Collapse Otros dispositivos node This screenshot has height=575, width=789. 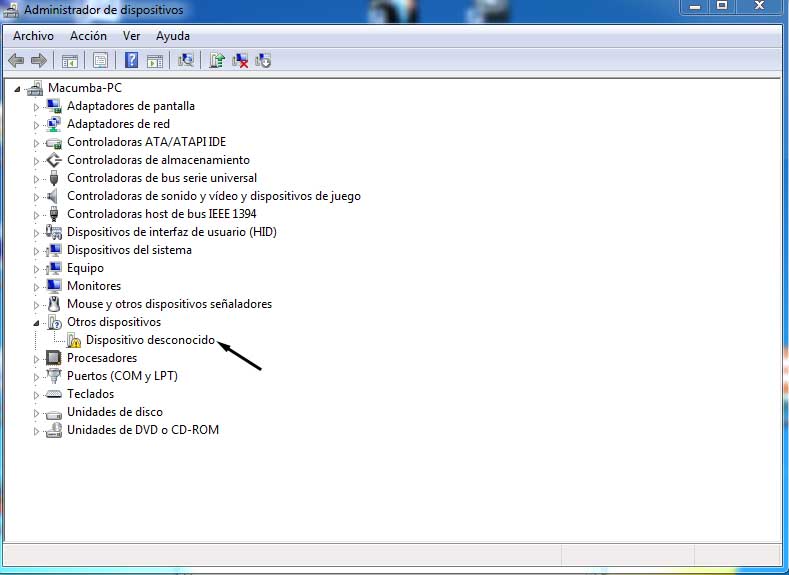pos(36,323)
